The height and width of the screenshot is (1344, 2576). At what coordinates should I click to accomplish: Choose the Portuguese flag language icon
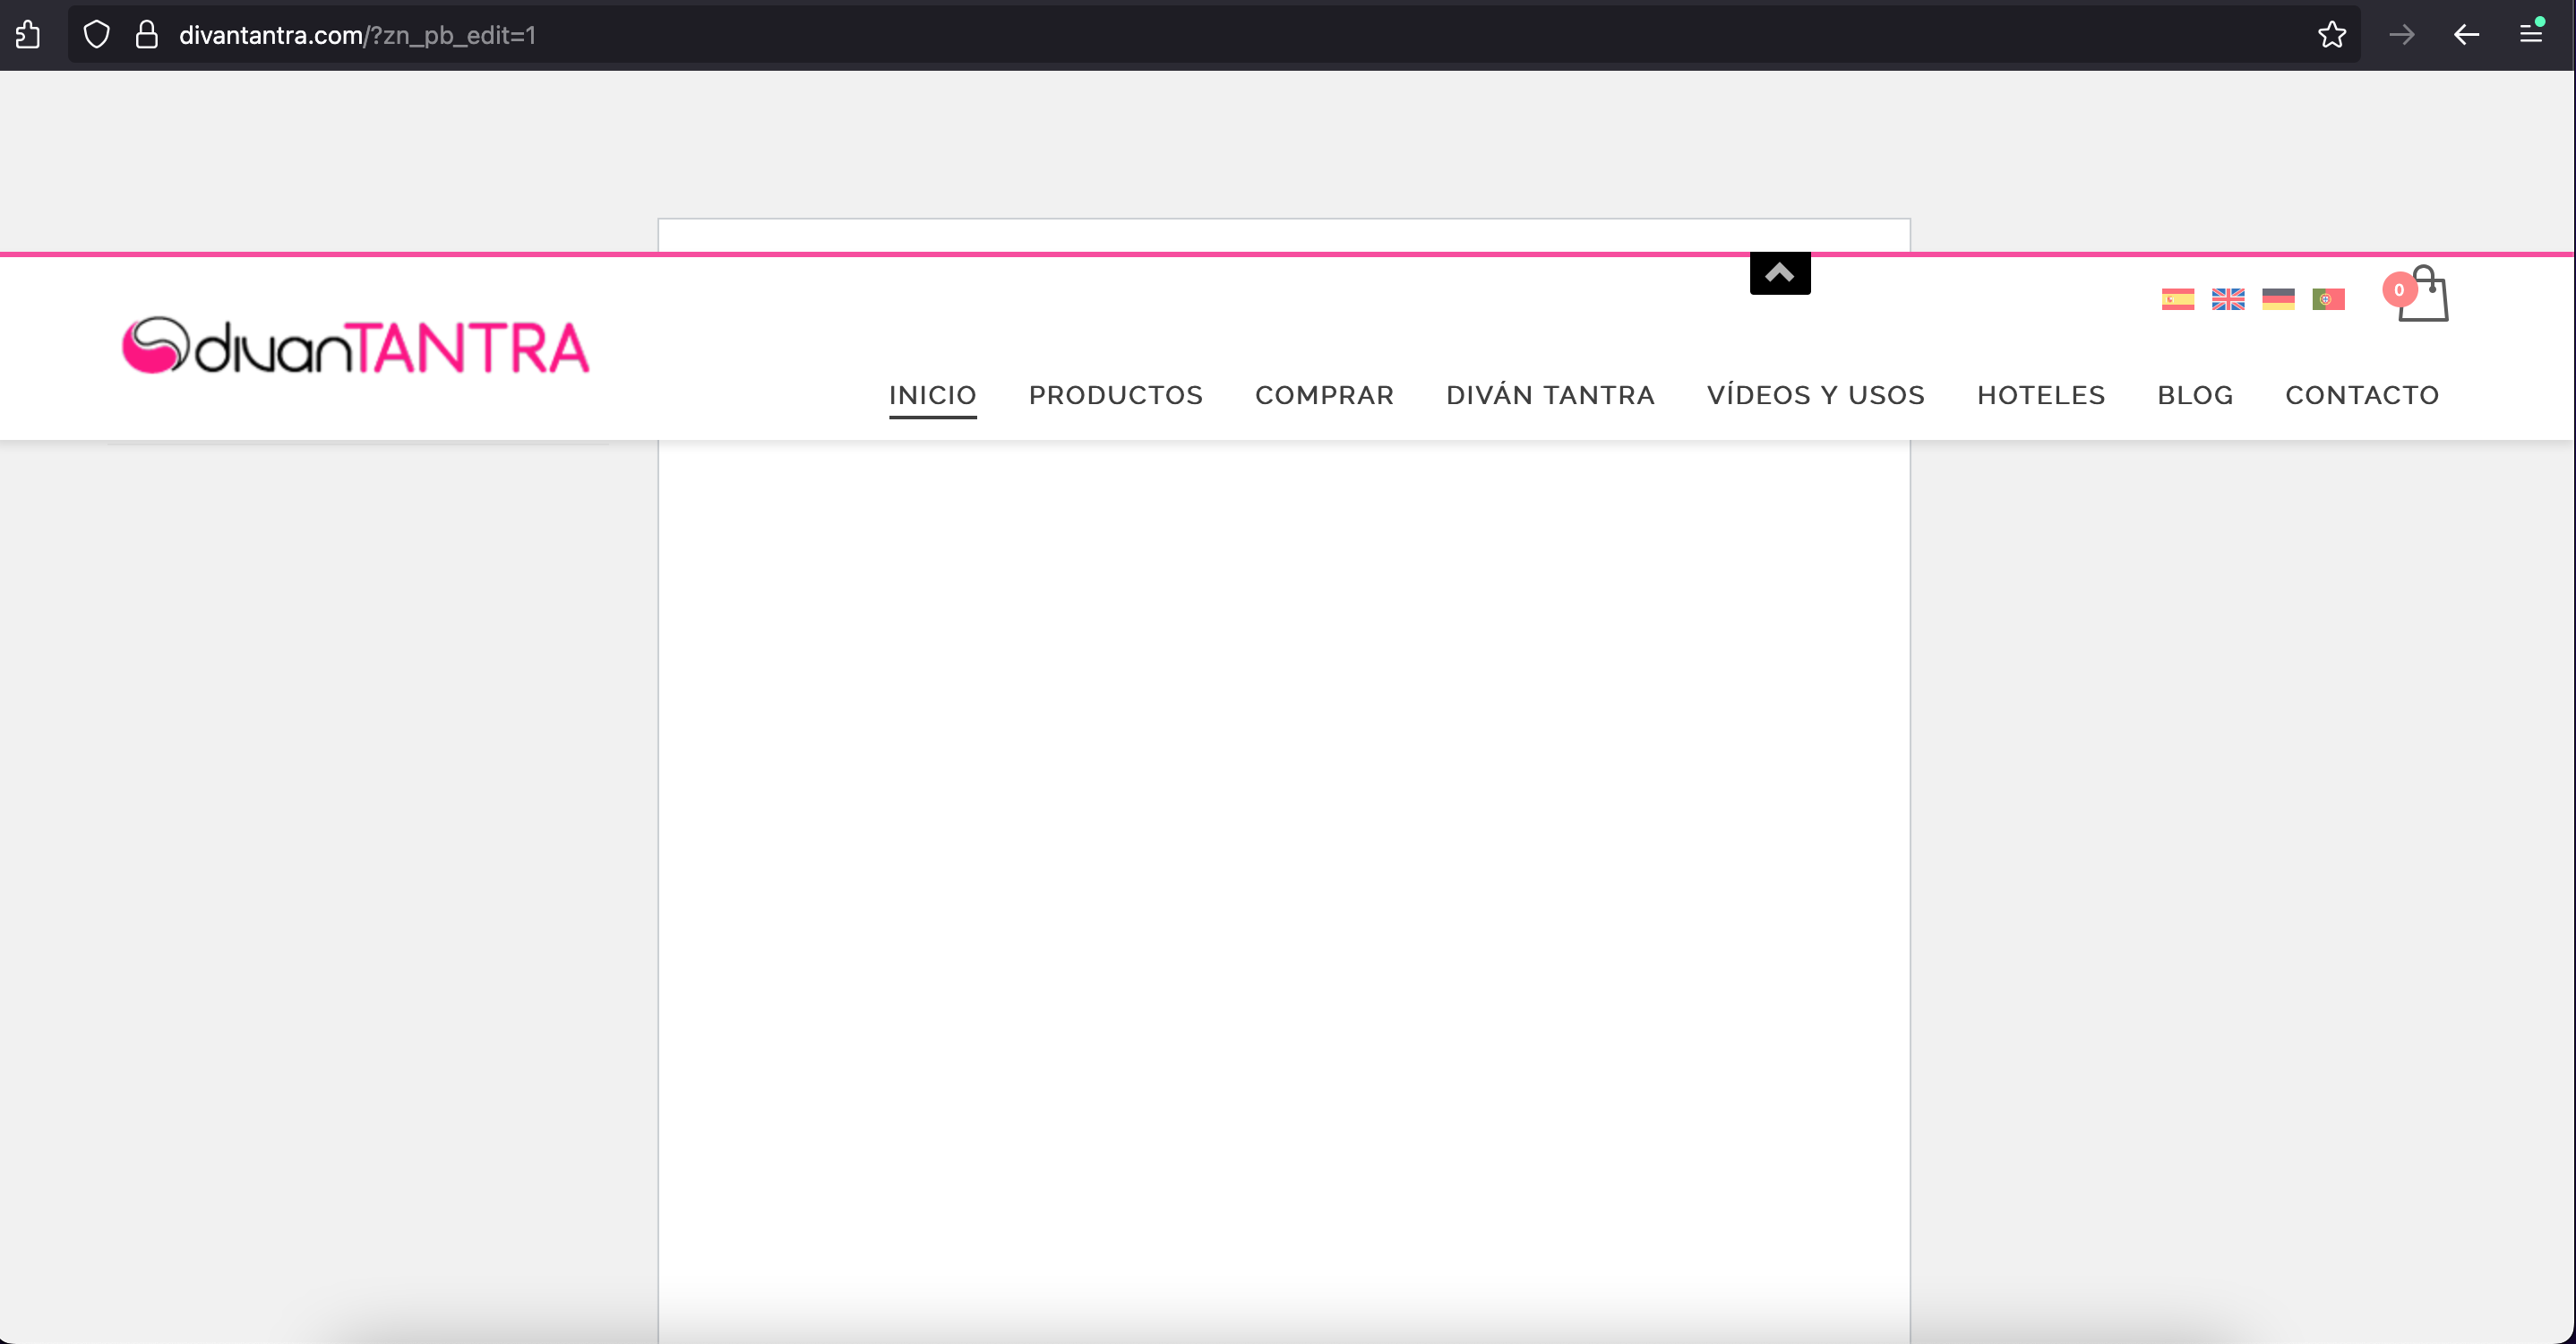pyautogui.click(x=2328, y=299)
